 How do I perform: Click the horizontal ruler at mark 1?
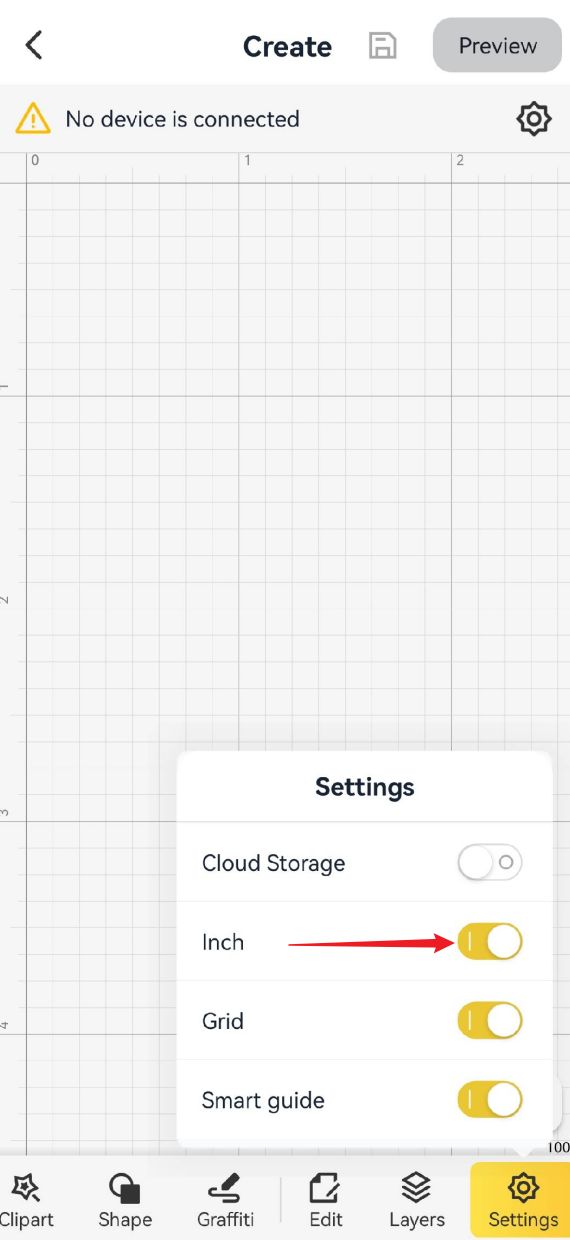[247, 160]
